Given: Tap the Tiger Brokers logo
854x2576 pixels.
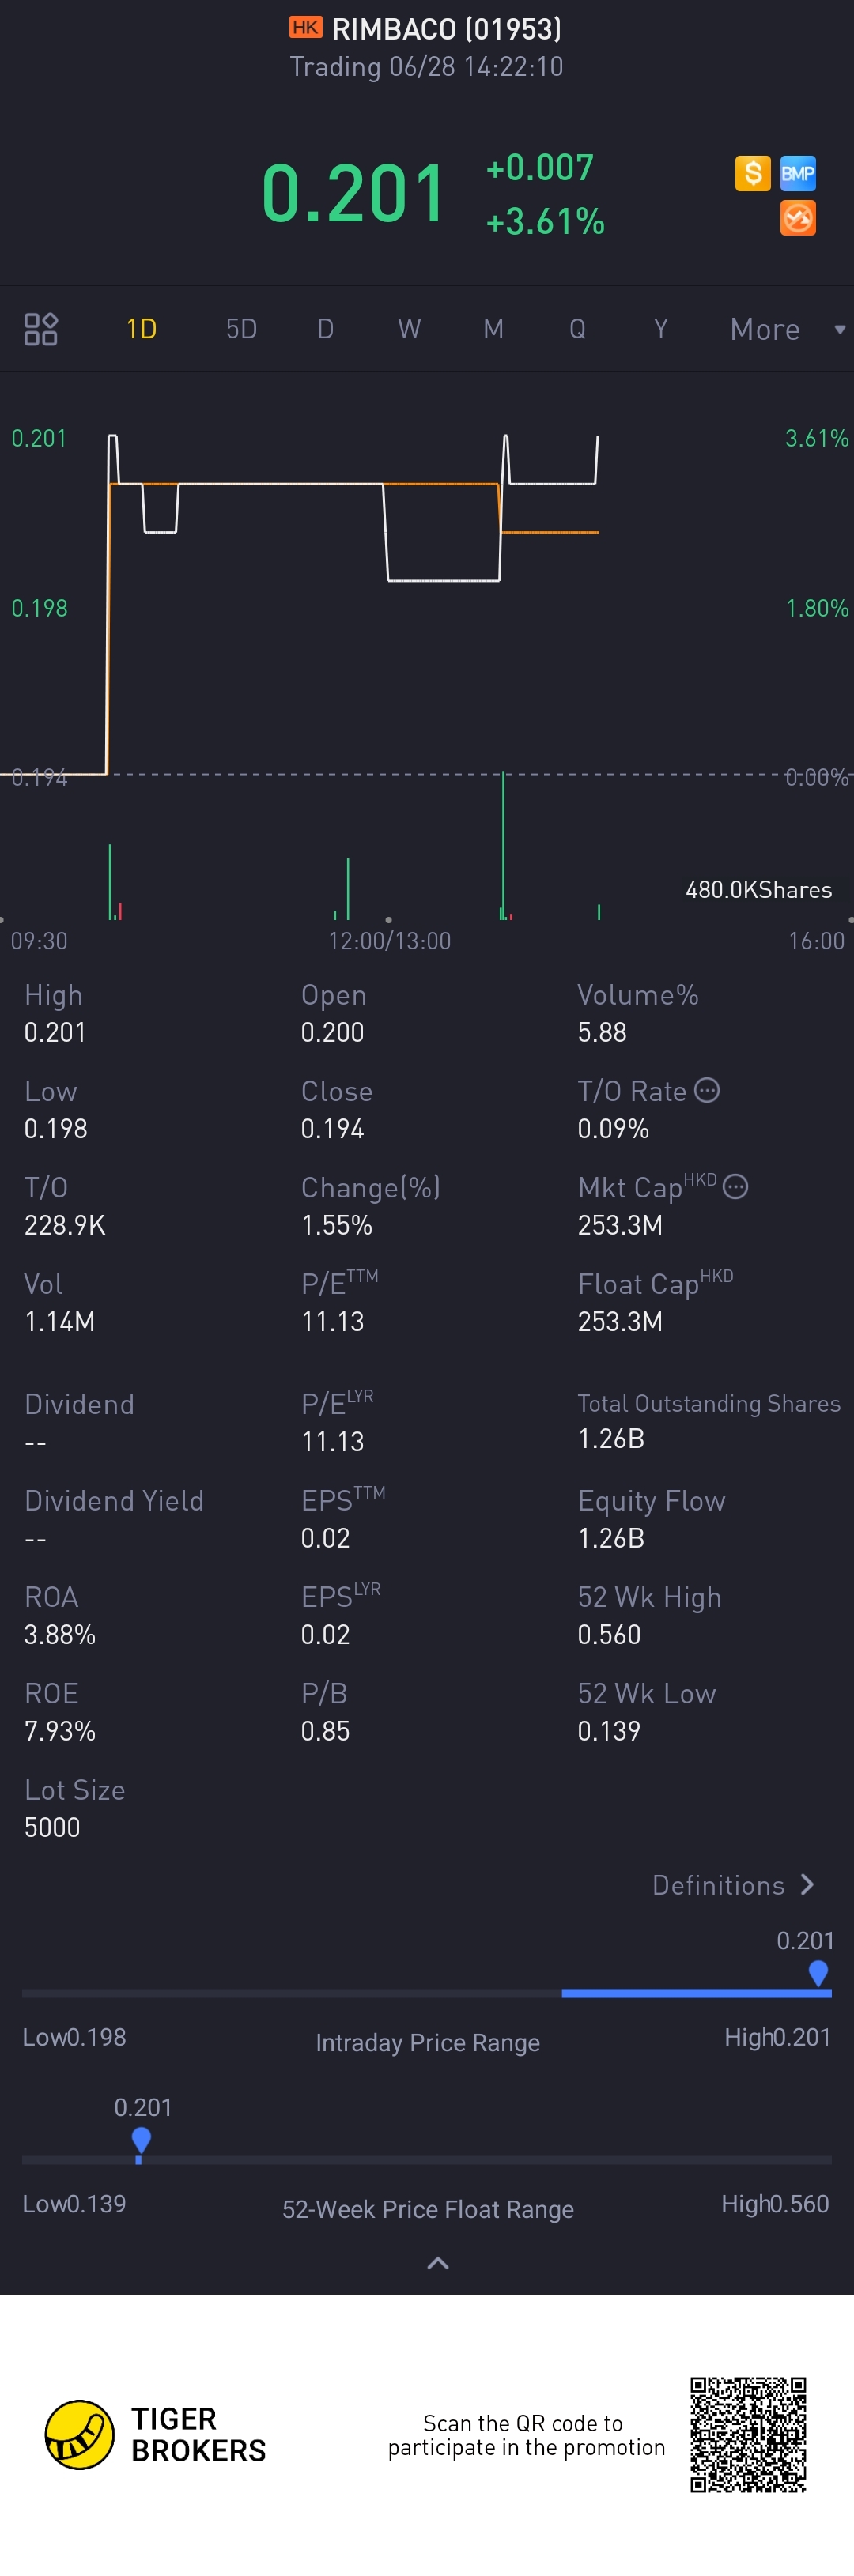Looking at the screenshot, I should point(80,2434).
